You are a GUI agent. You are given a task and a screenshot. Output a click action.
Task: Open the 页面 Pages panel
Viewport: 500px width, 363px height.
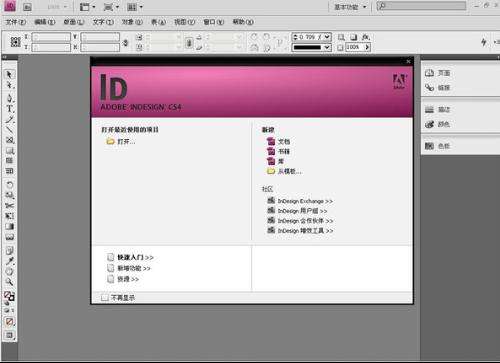(438, 73)
